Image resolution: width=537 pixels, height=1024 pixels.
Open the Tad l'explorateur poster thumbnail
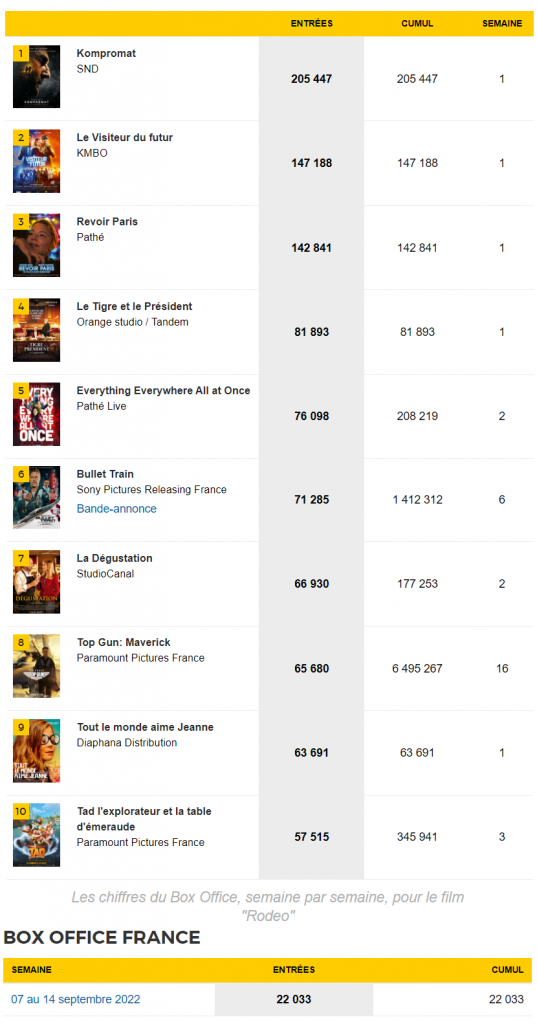(x=37, y=835)
